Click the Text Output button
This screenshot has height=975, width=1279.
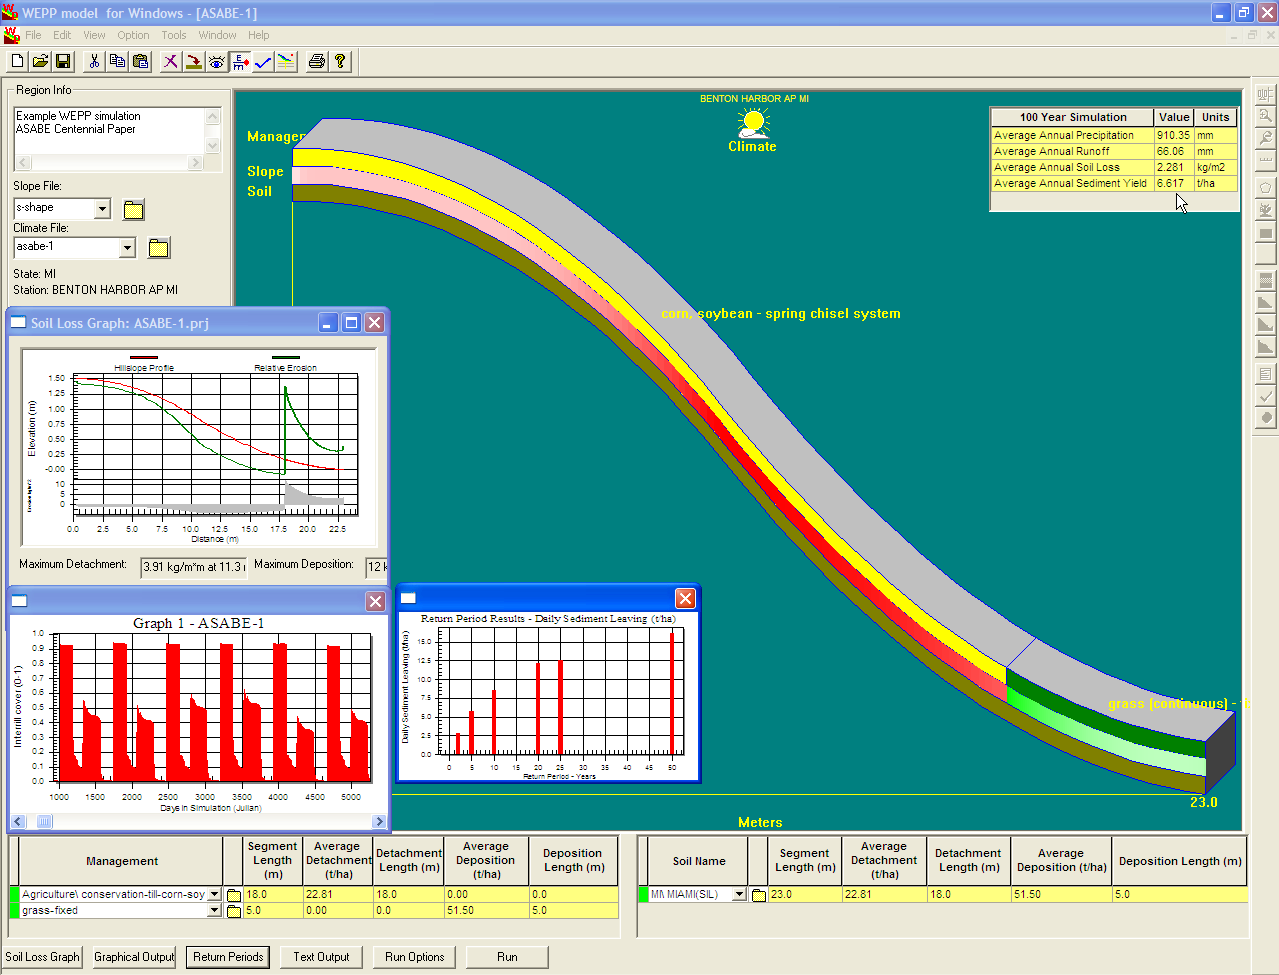pos(321,957)
